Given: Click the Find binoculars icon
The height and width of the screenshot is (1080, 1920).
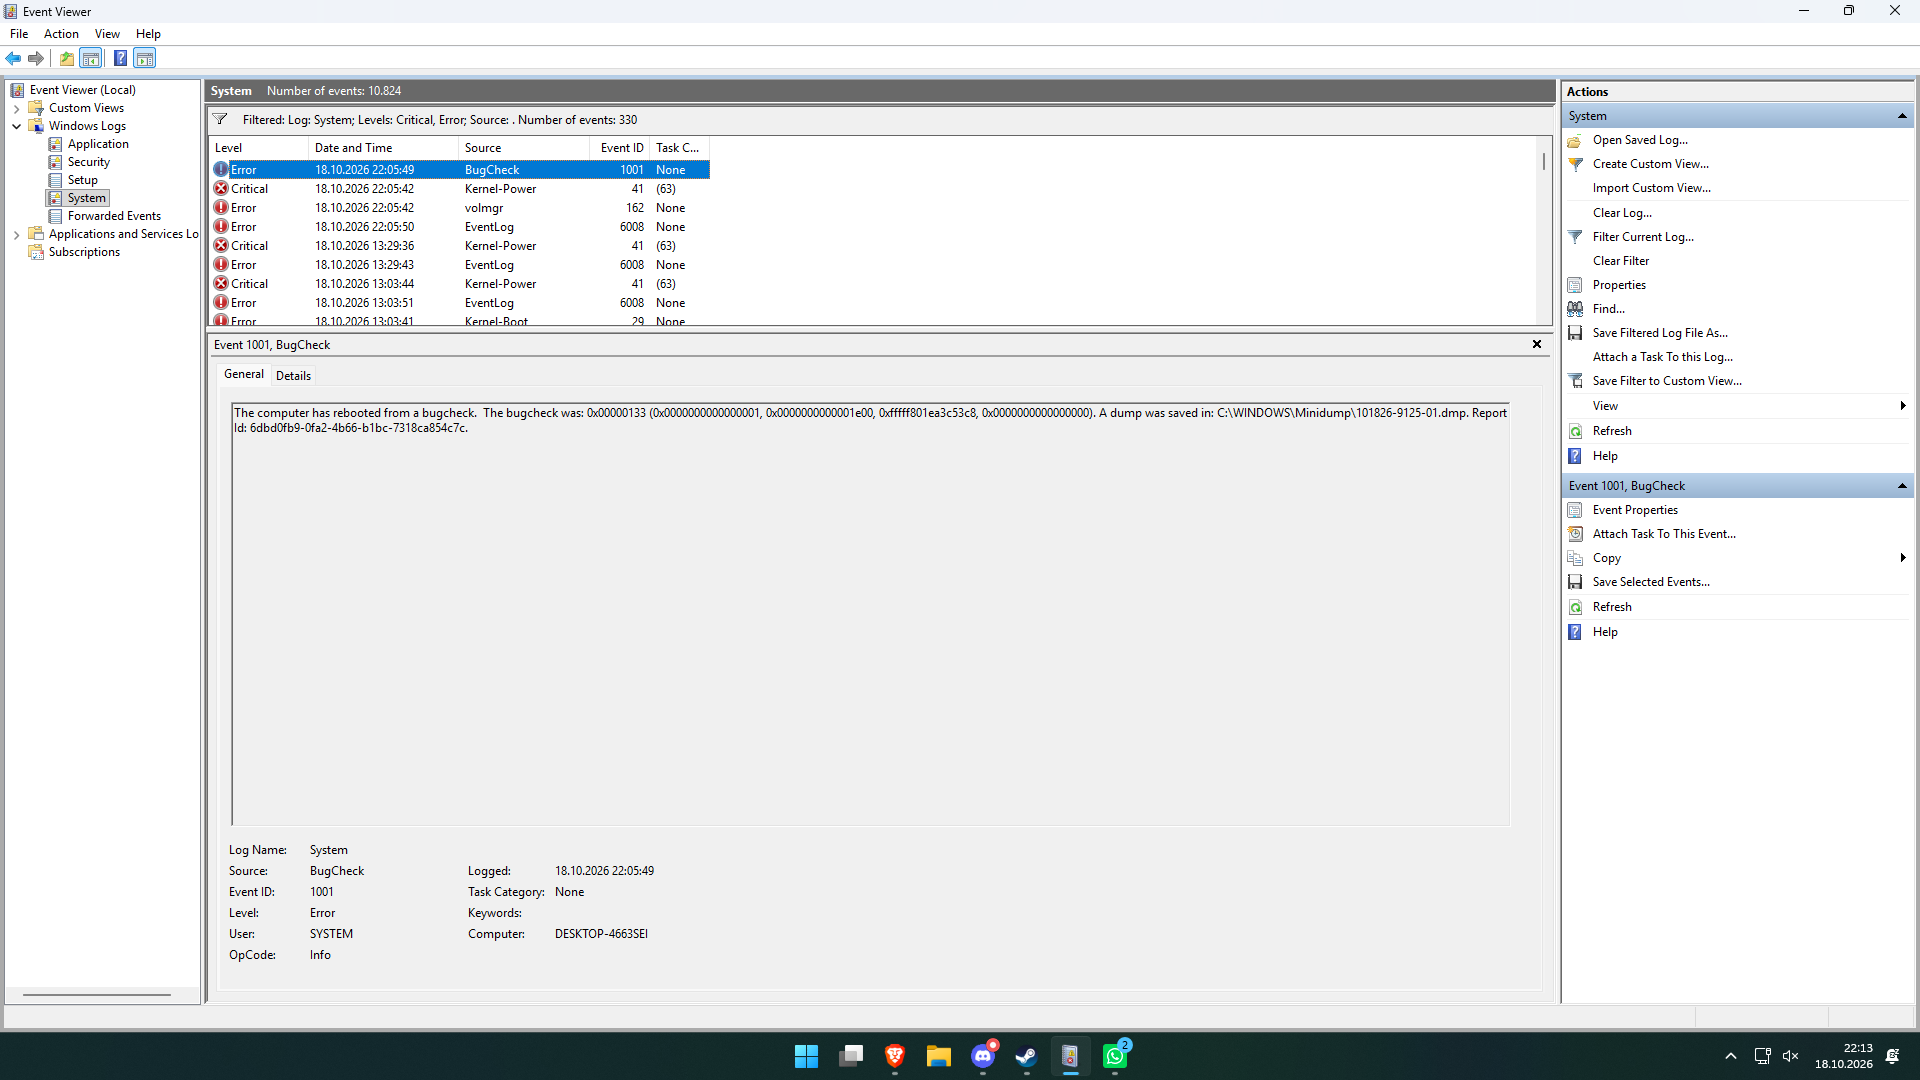Looking at the screenshot, I should 1575,309.
